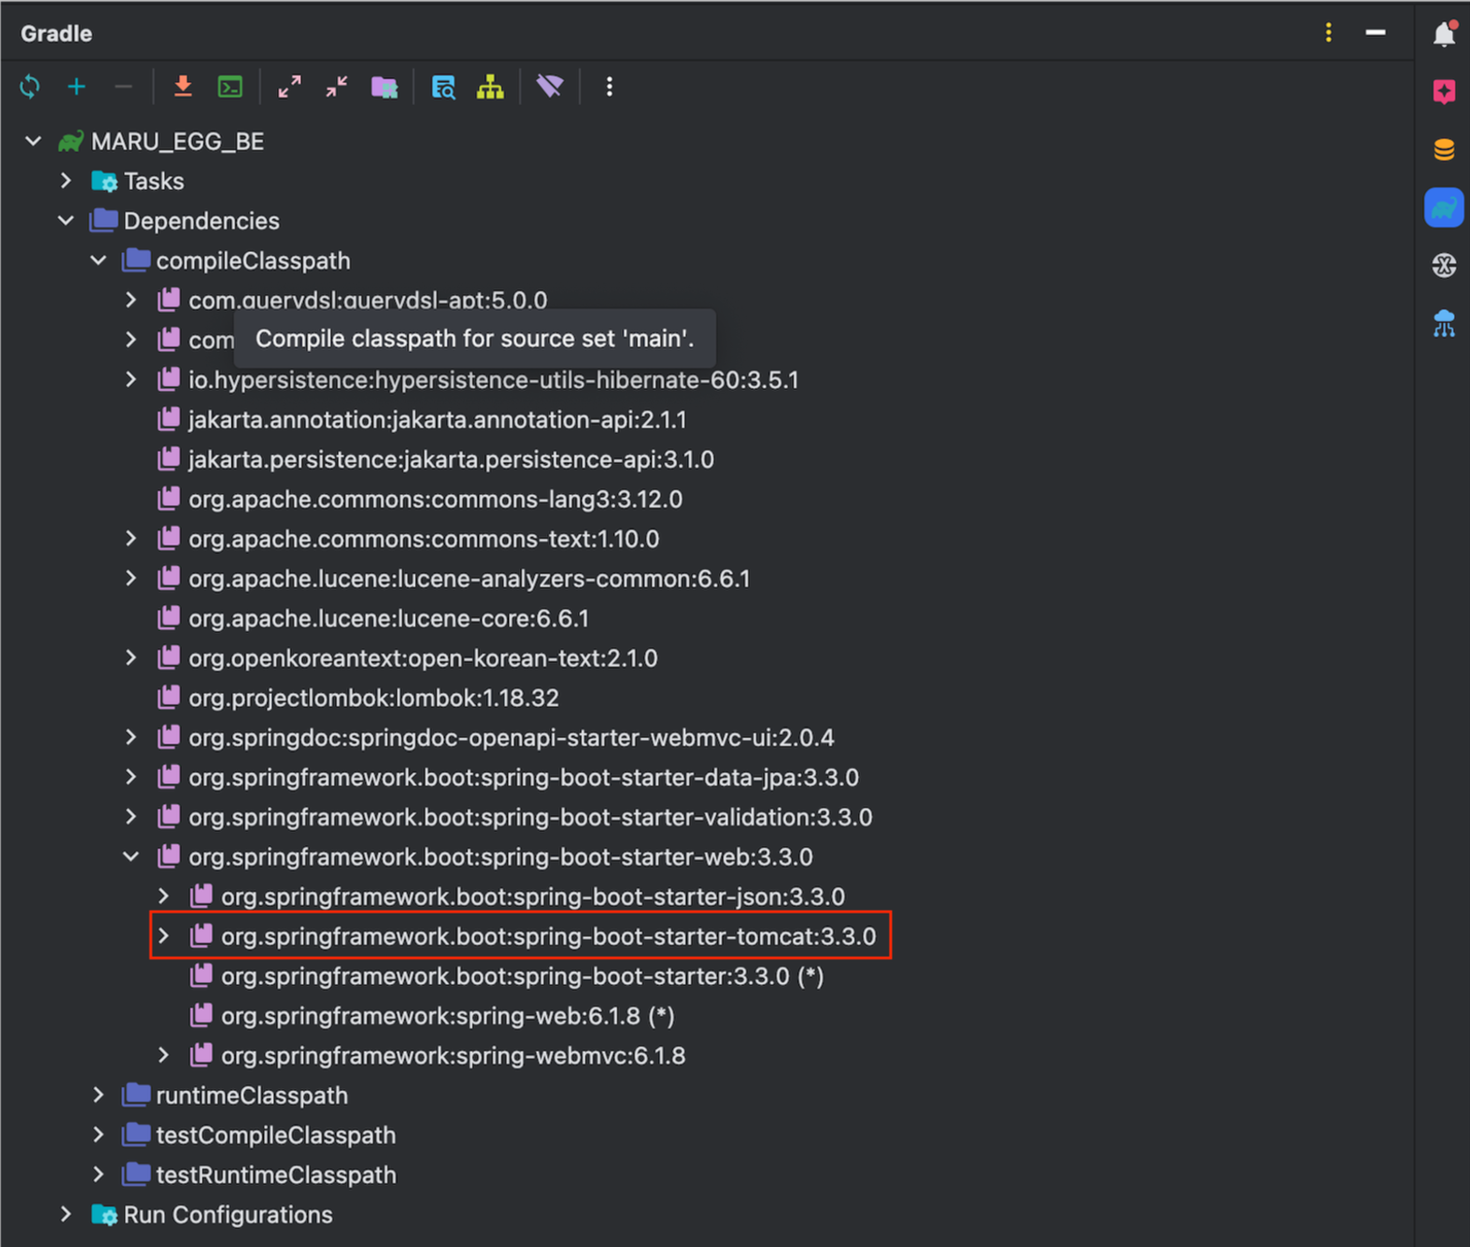Show the dependencies diagram icon
This screenshot has height=1247, width=1470.
tap(490, 87)
